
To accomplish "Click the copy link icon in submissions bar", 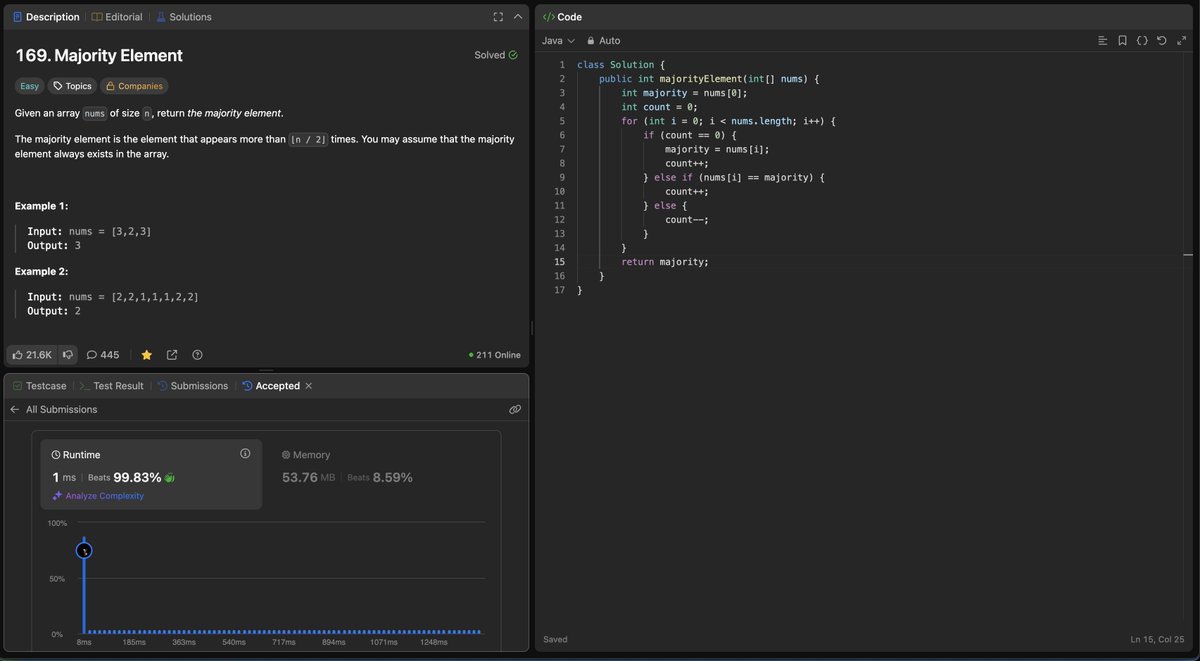I will pyautogui.click(x=515, y=409).
